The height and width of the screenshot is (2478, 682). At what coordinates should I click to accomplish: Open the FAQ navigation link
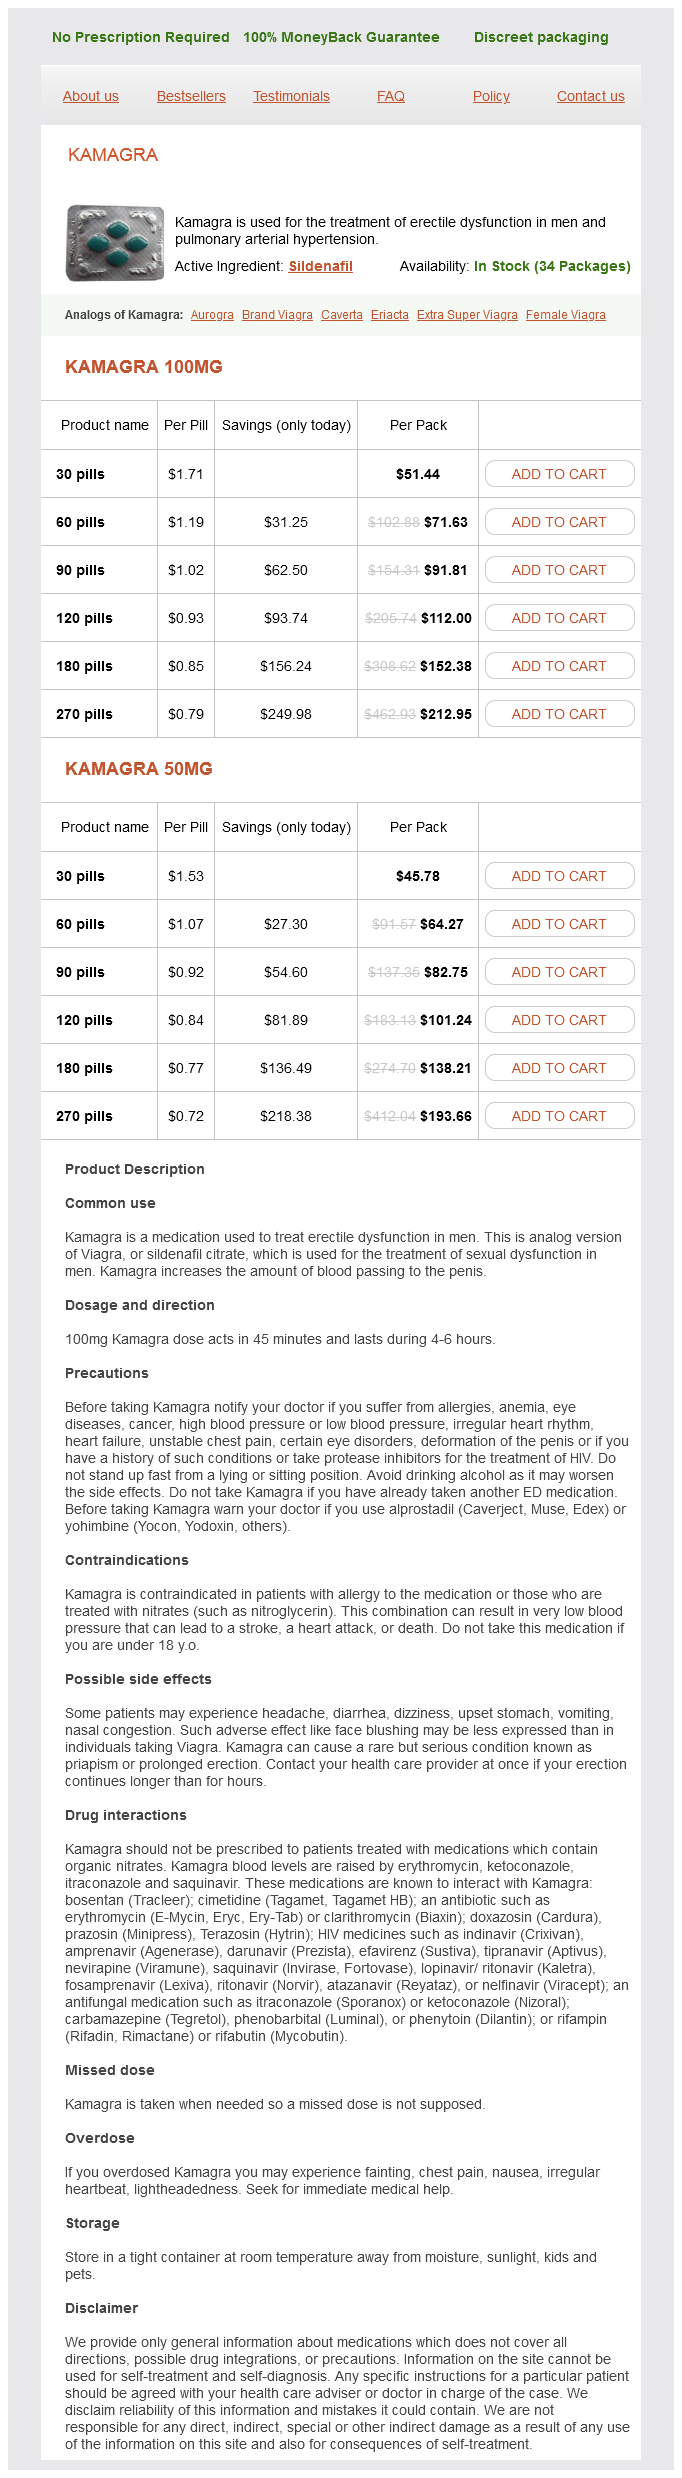tap(391, 96)
